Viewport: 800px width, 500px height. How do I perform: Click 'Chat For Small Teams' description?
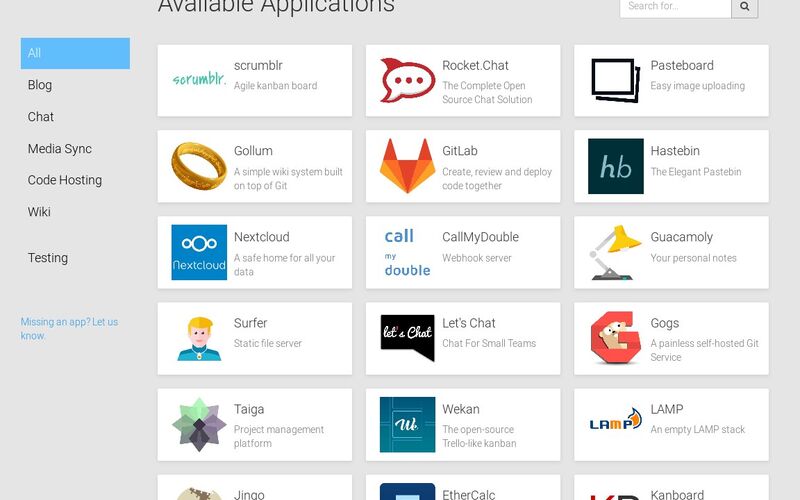pos(489,343)
